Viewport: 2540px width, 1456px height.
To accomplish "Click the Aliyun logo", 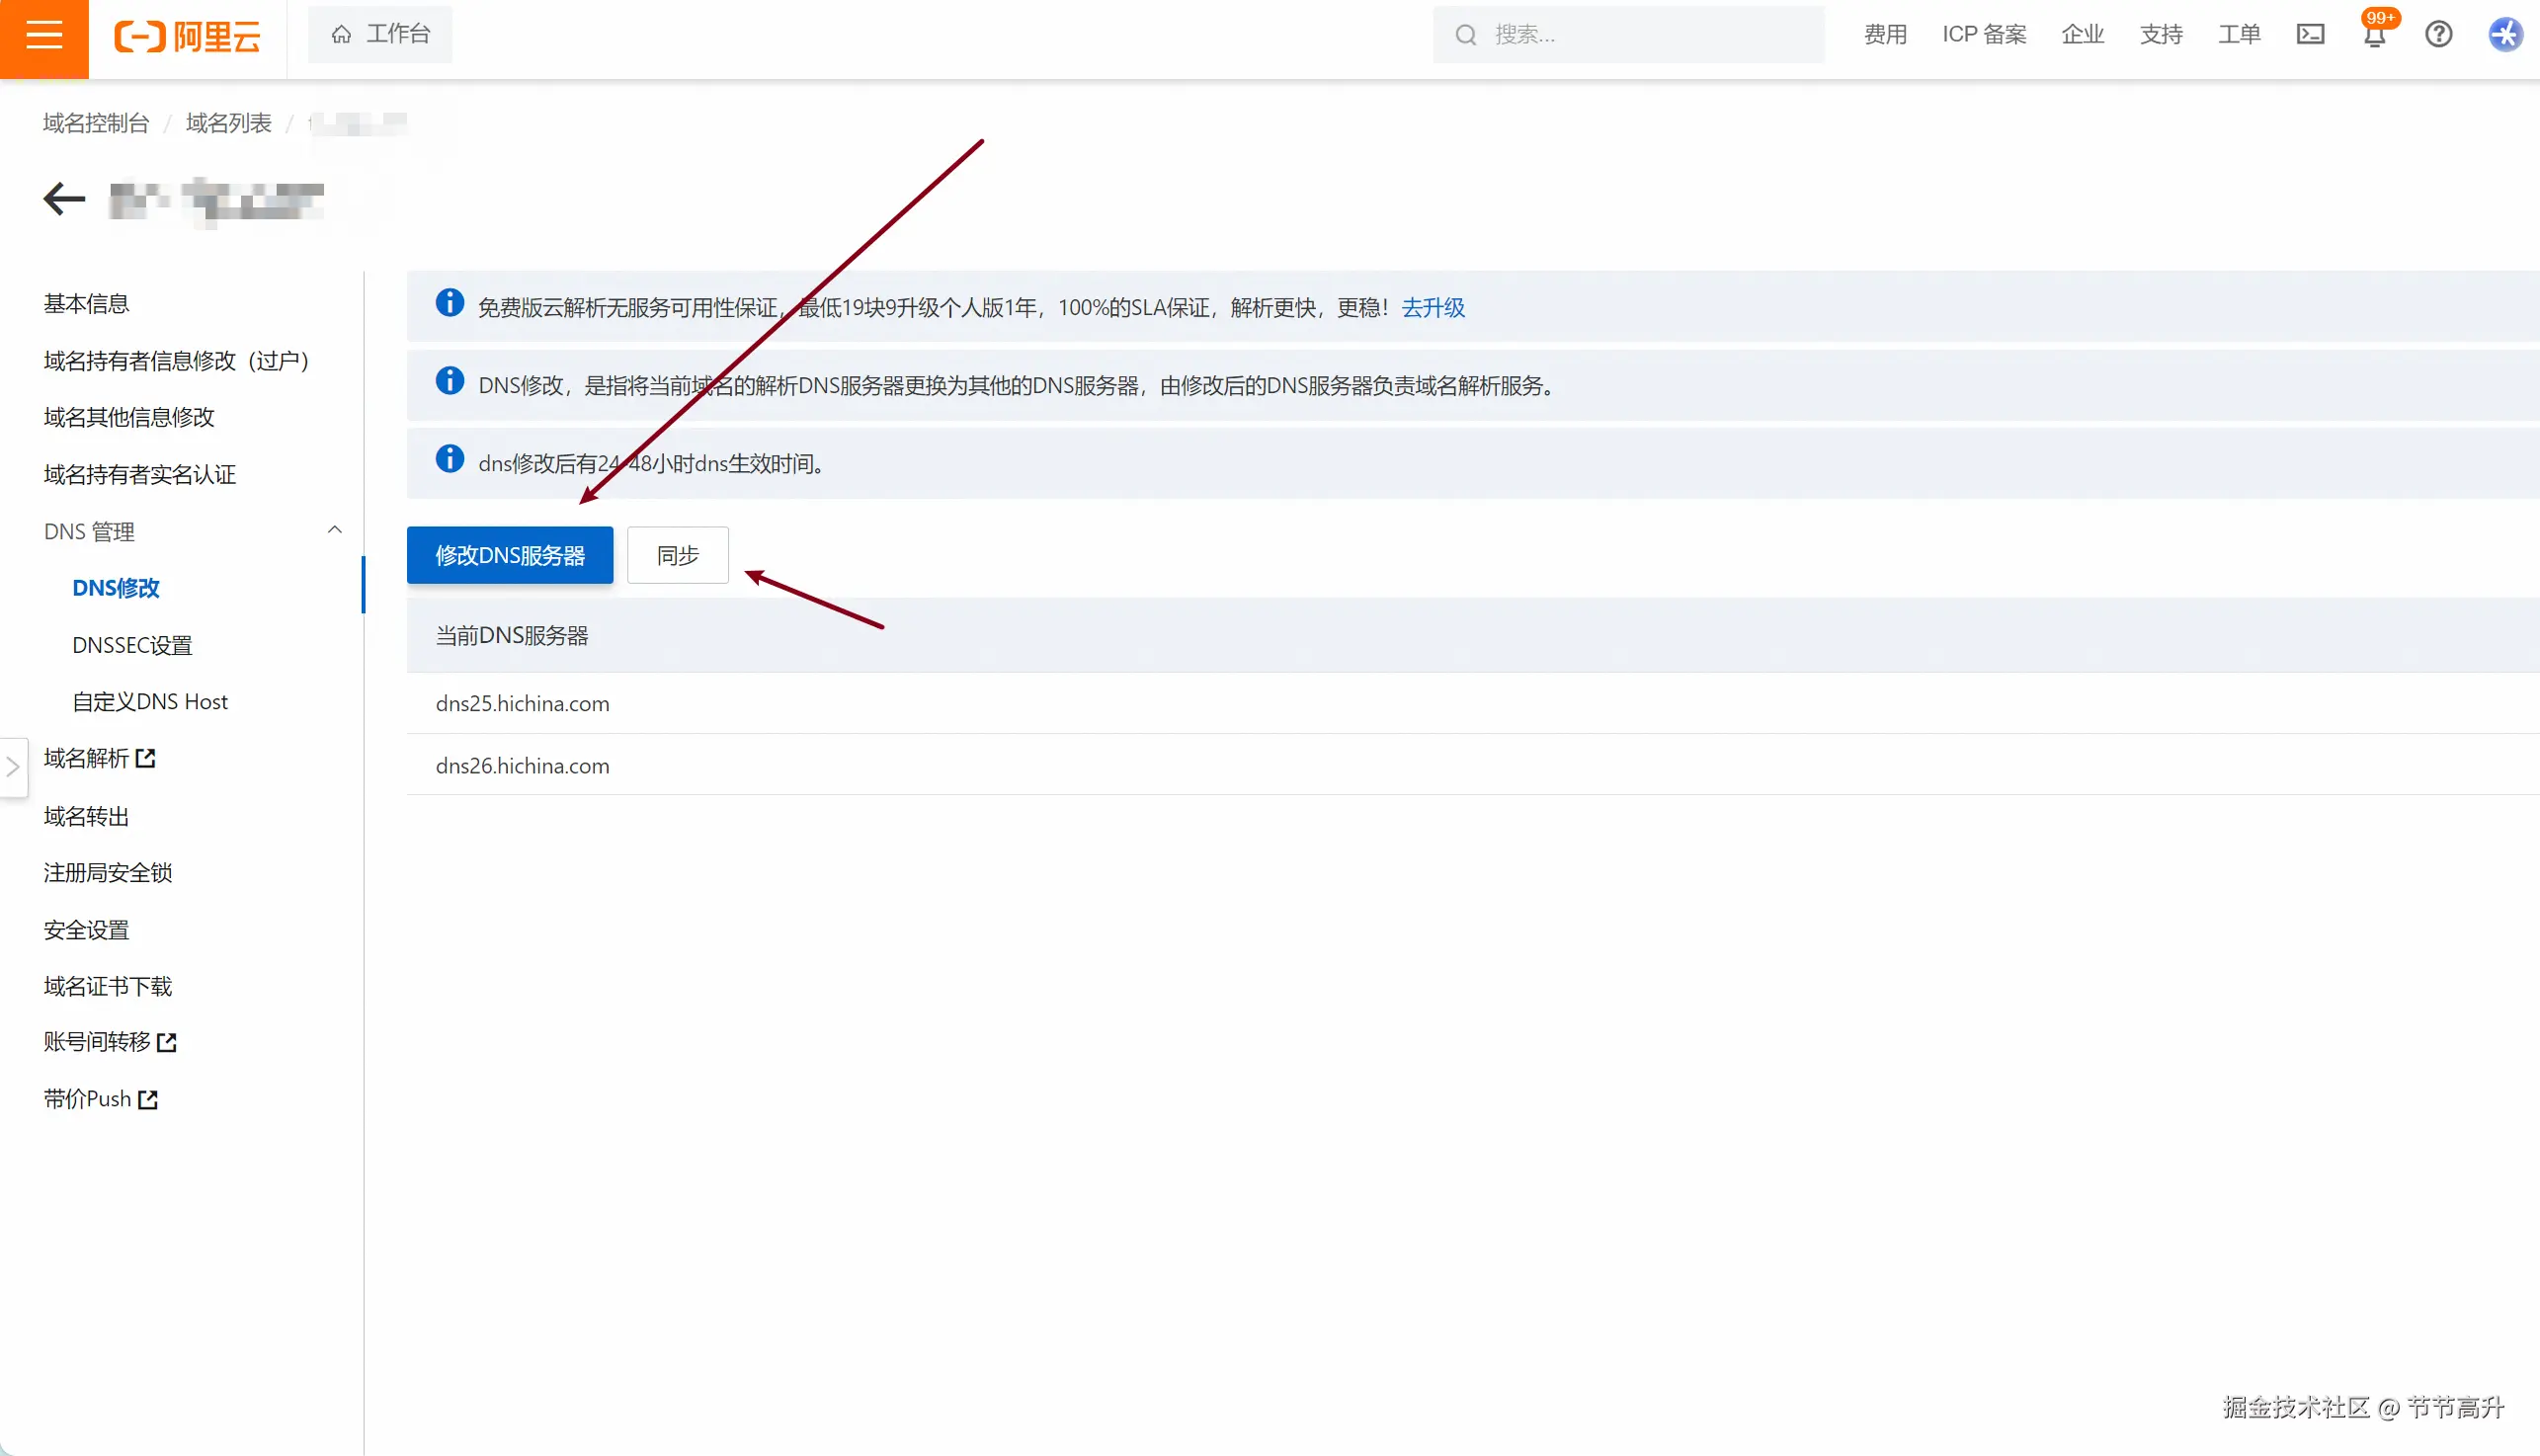I will (x=187, y=36).
